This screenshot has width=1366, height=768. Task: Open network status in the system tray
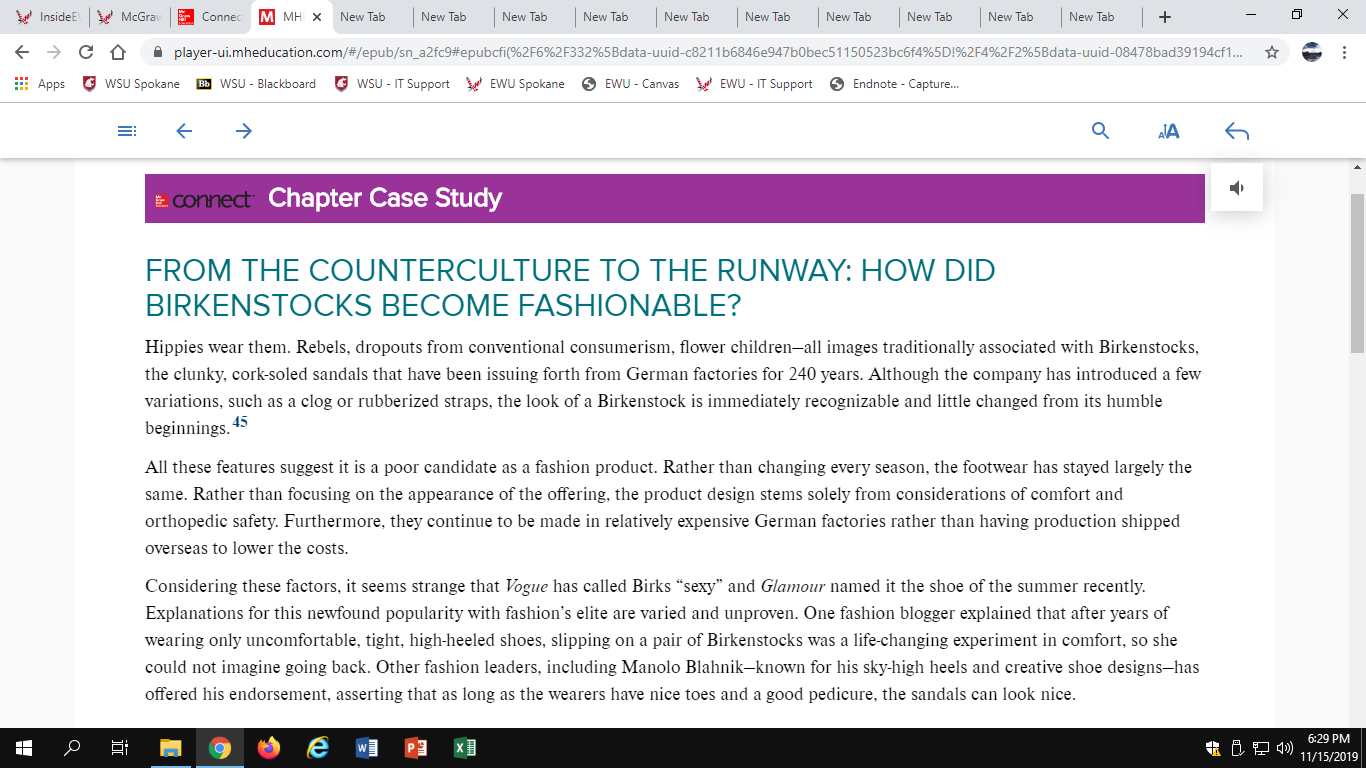[1260, 747]
